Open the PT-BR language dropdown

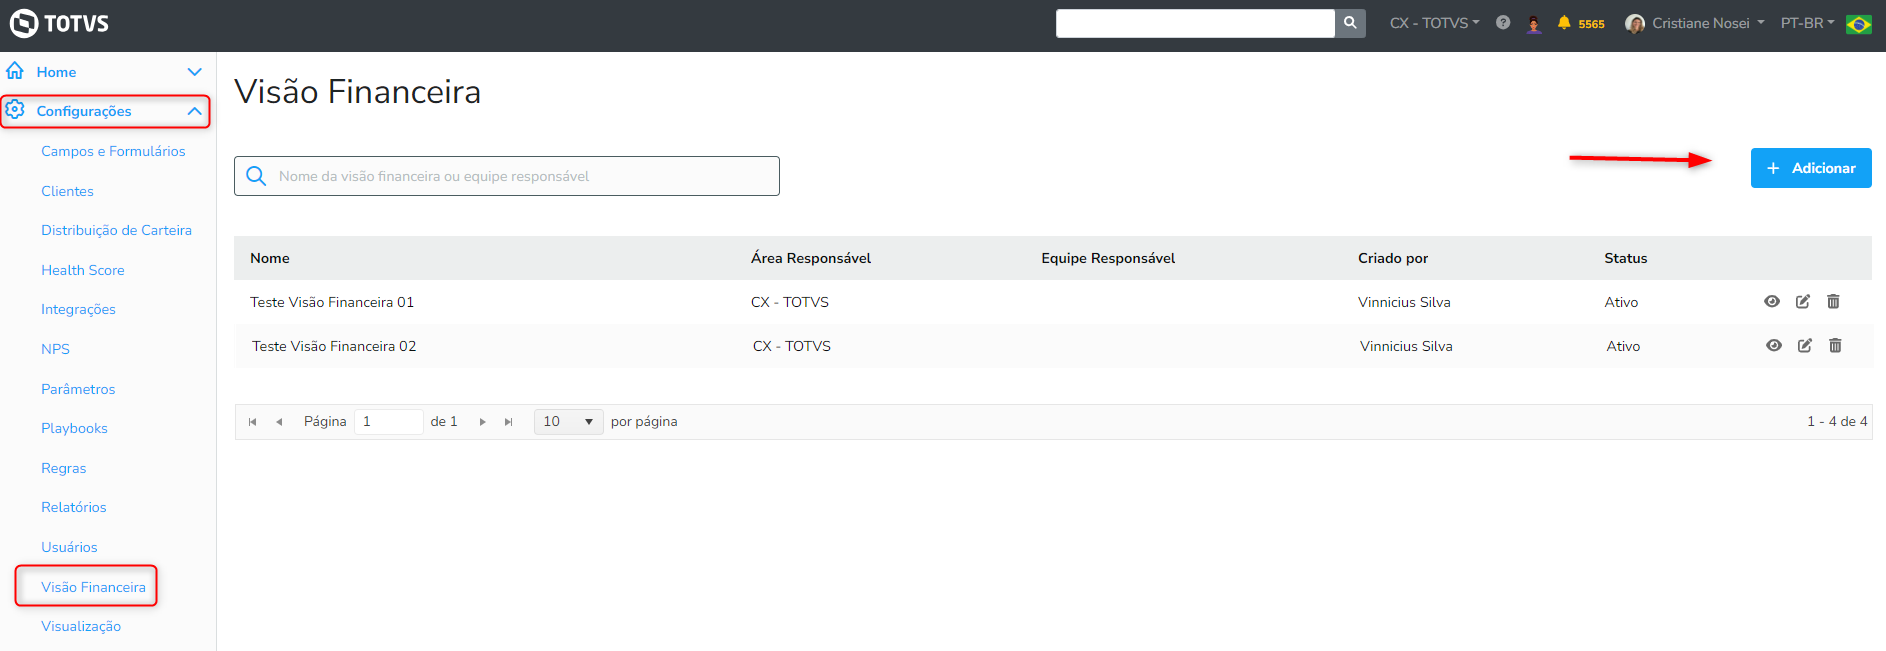tap(1807, 23)
